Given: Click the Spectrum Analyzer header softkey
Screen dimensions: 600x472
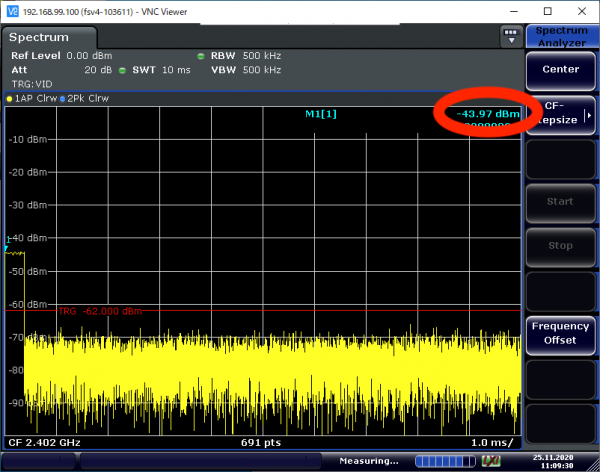Looking at the screenshot, I should point(561,36).
